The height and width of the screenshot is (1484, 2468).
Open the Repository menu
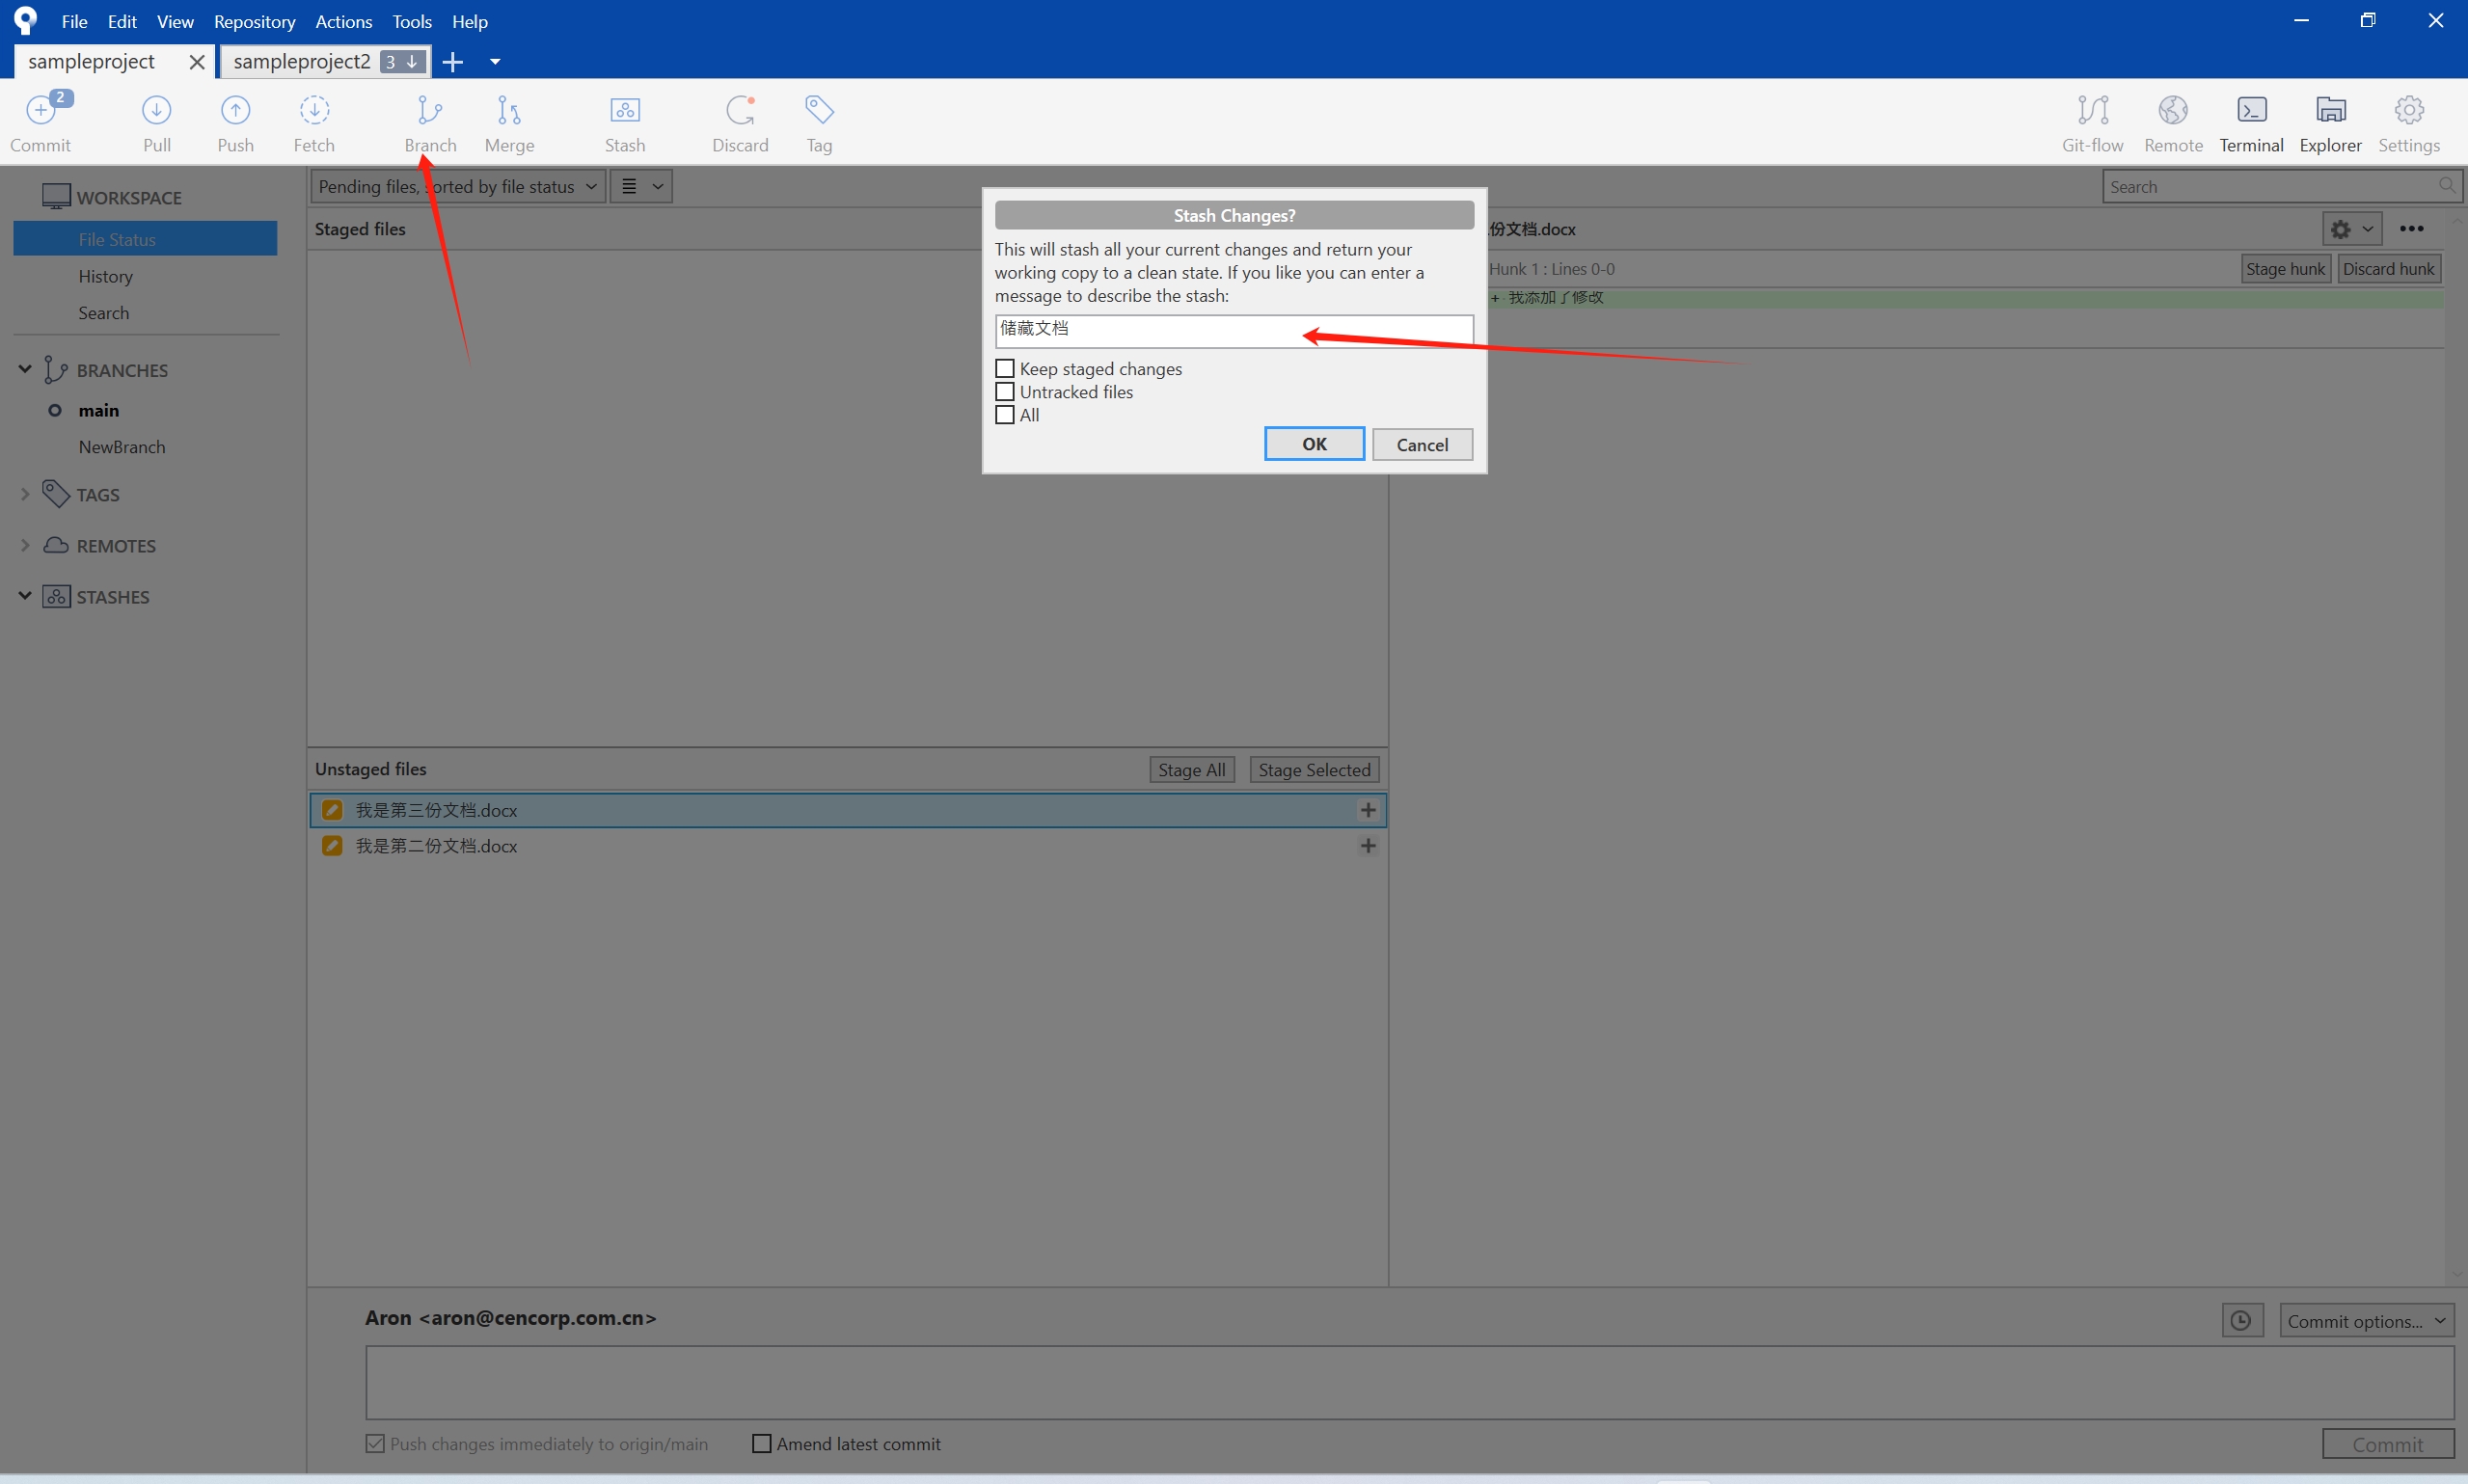[254, 21]
